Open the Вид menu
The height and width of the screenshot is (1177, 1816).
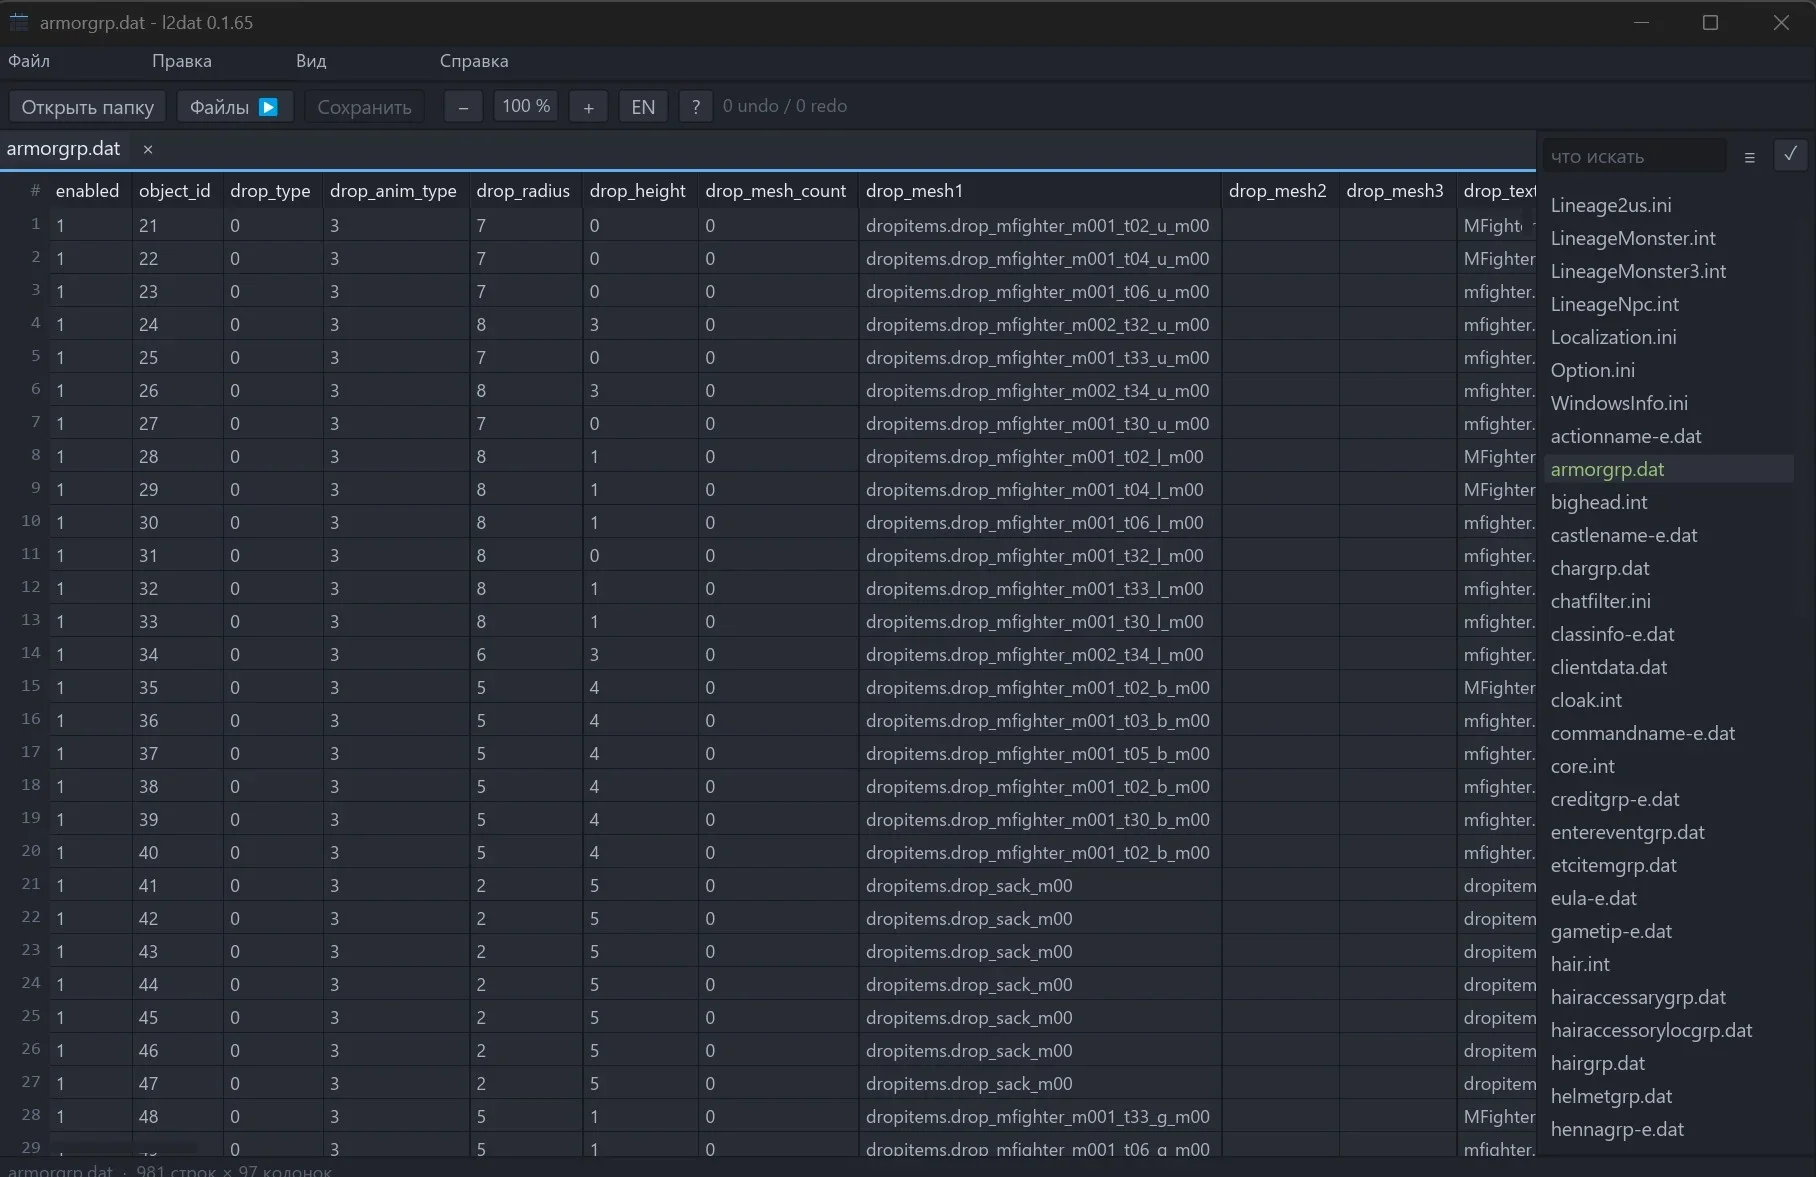click(311, 61)
